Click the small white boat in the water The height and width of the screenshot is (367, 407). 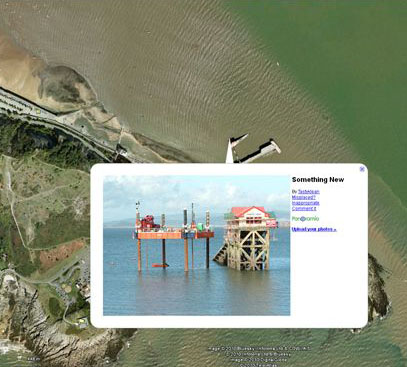[x=278, y=63]
